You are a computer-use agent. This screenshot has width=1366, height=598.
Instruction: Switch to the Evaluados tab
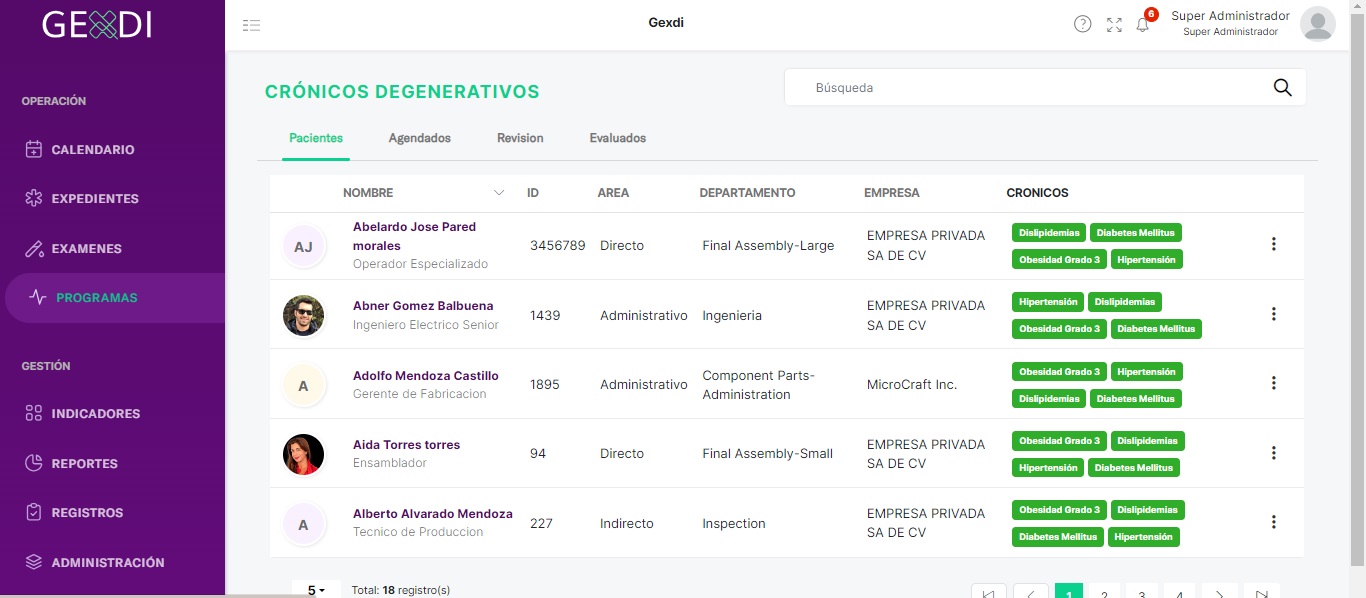point(618,138)
